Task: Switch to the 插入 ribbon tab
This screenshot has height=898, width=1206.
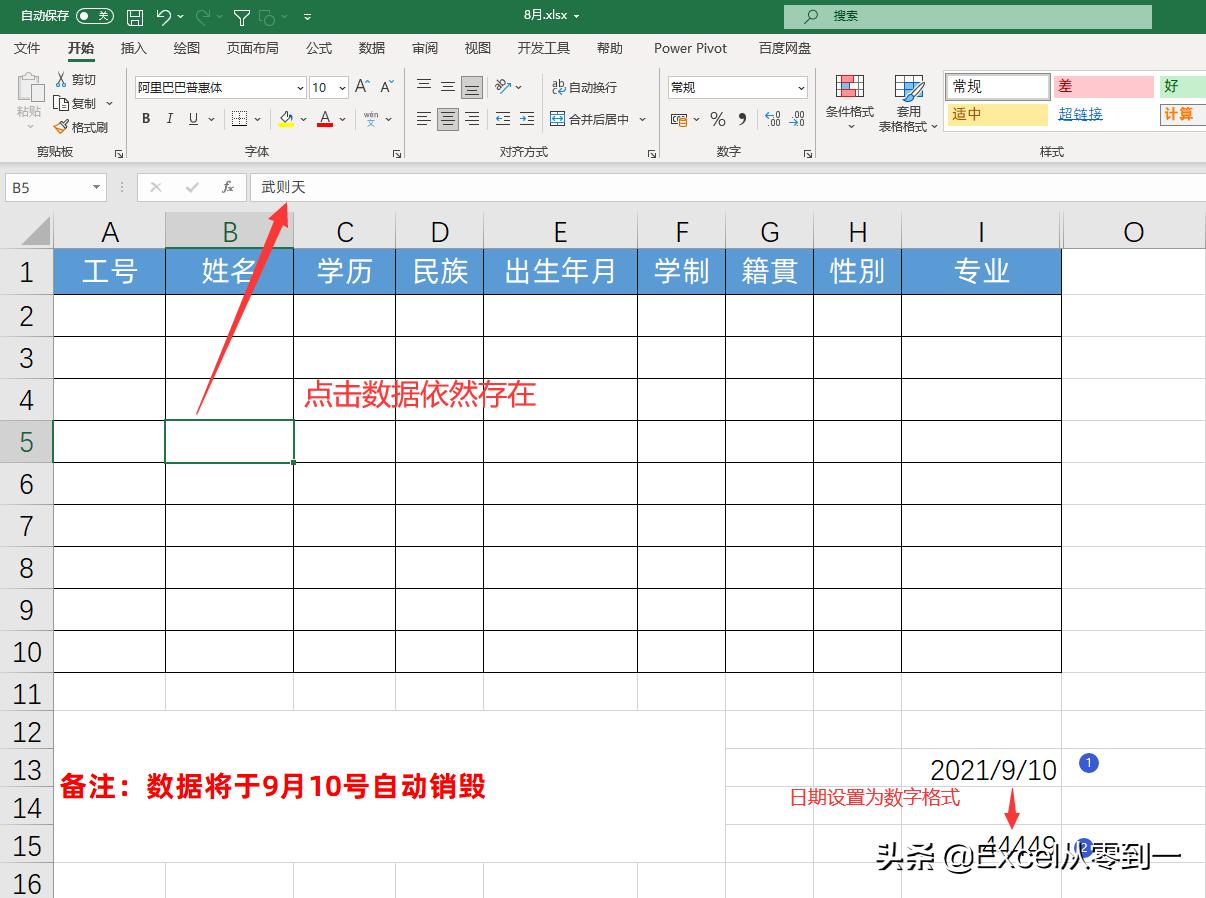Action: coord(135,48)
